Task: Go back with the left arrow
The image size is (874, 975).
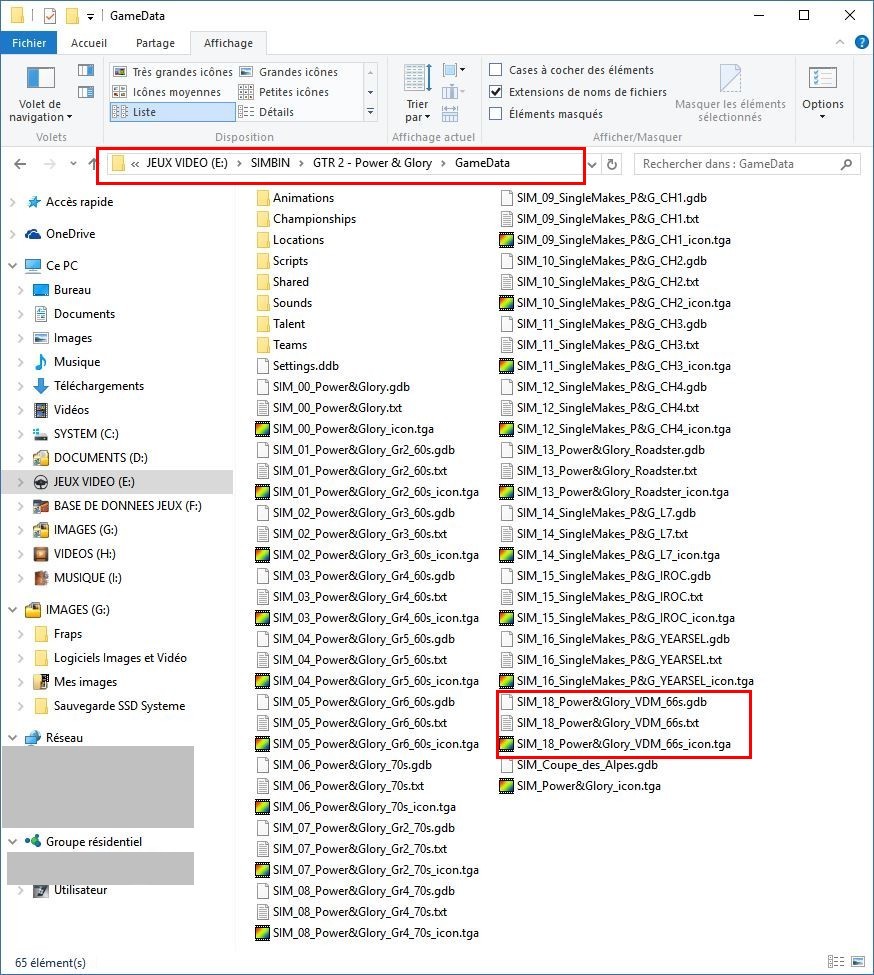Action: pyautogui.click(x=20, y=164)
